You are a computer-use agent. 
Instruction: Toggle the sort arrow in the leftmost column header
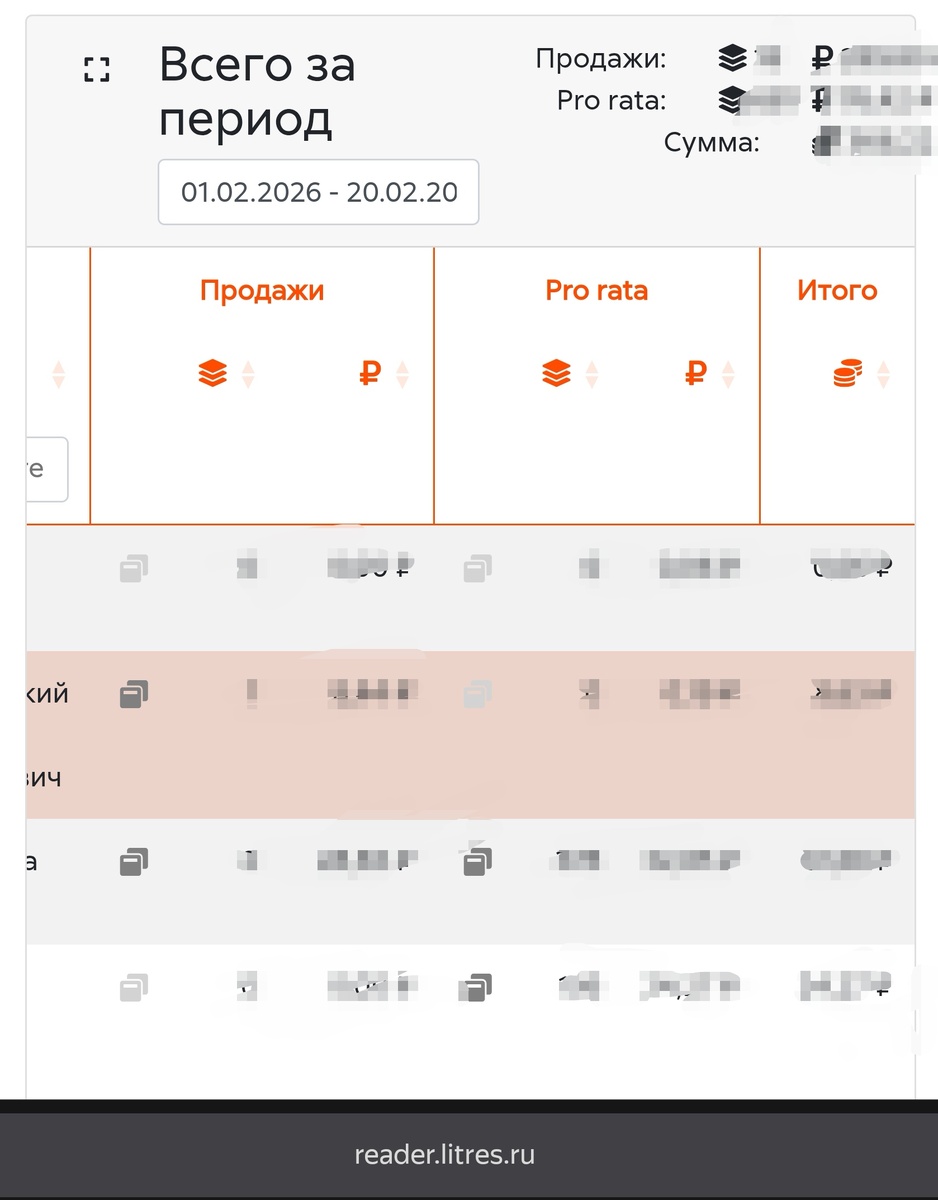pyautogui.click(x=58, y=373)
